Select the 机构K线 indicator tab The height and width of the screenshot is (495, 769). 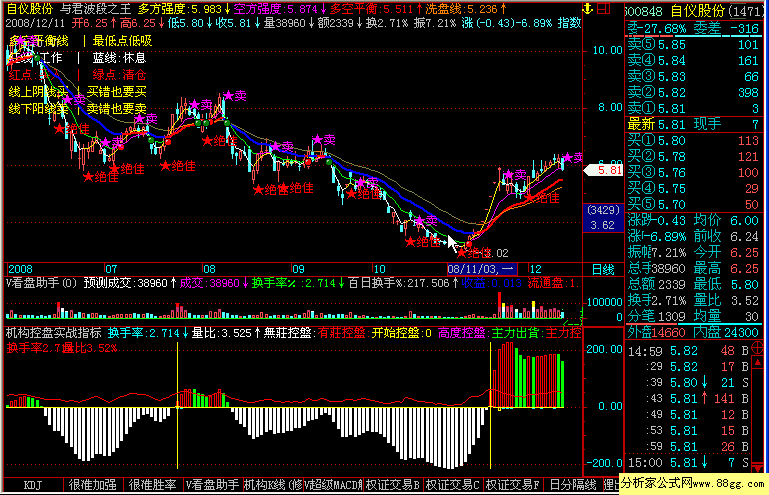[273, 485]
